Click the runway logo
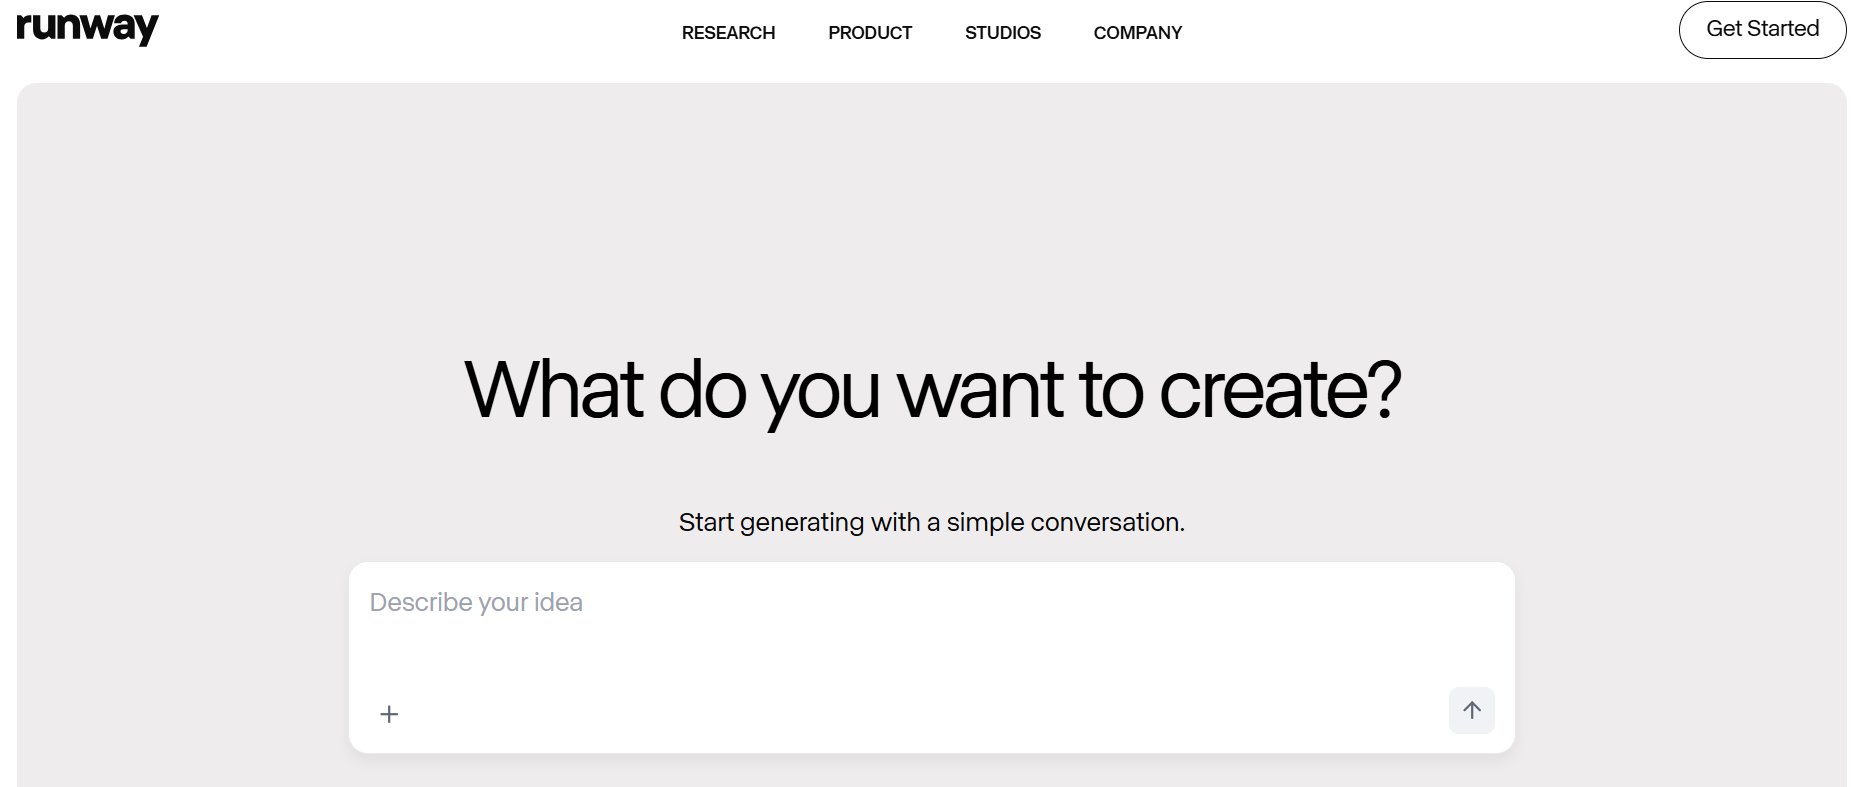 point(88,28)
